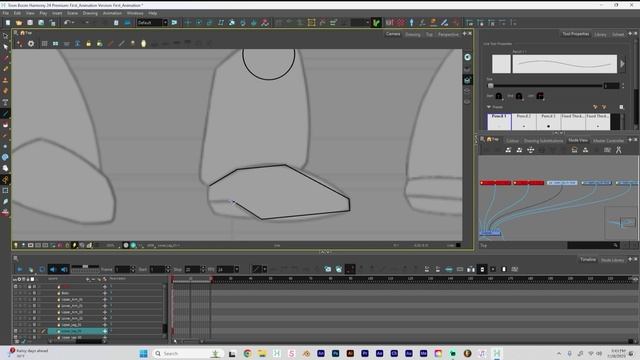
Task: Click the first red node in Node View
Action: click(496, 183)
